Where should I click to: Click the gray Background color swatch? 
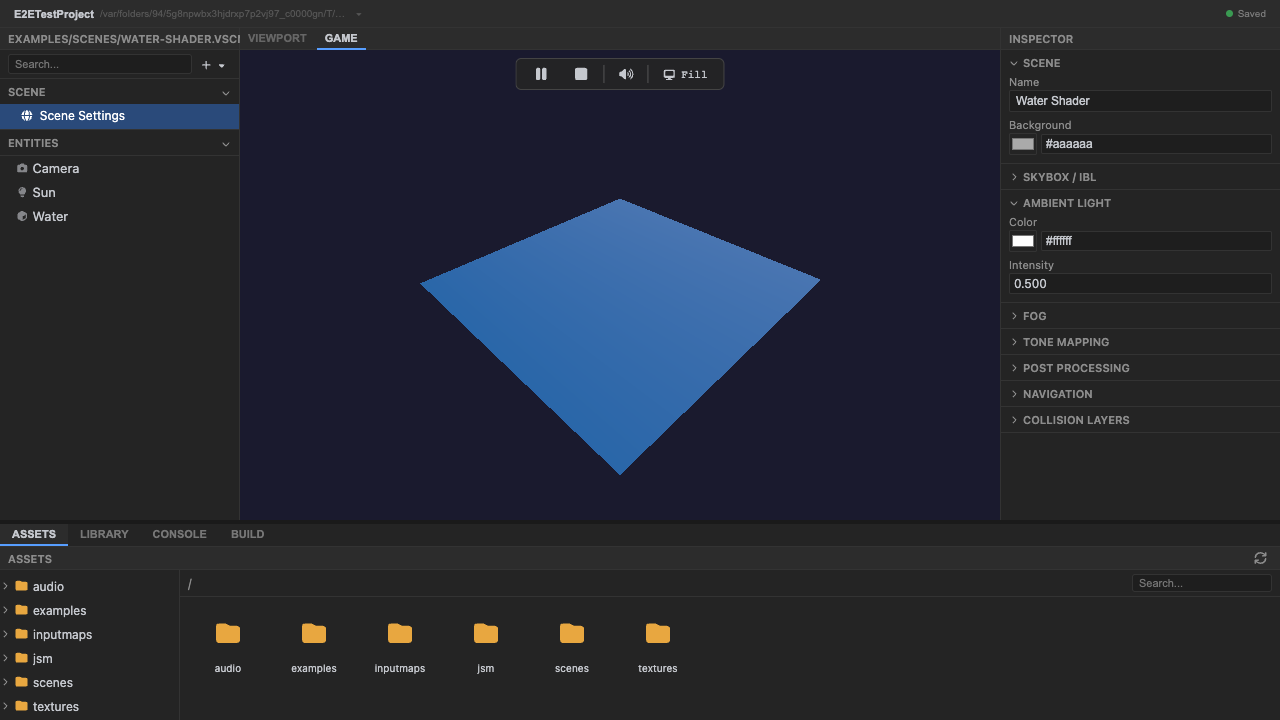point(1022,144)
